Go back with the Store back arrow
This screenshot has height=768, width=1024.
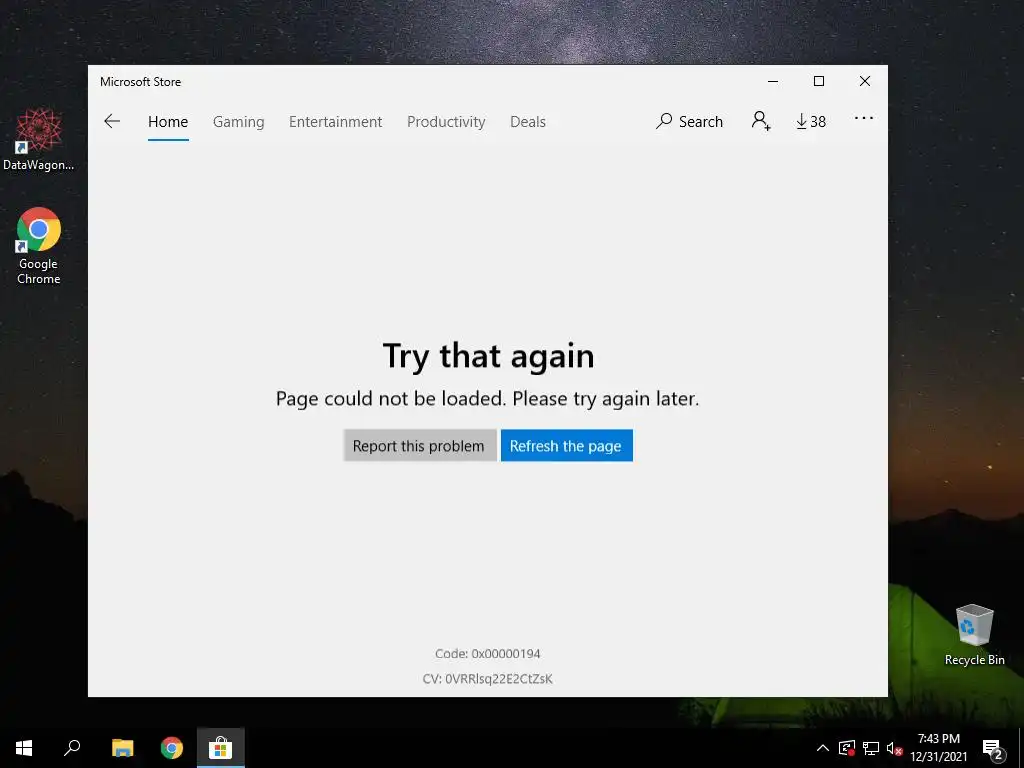click(112, 121)
